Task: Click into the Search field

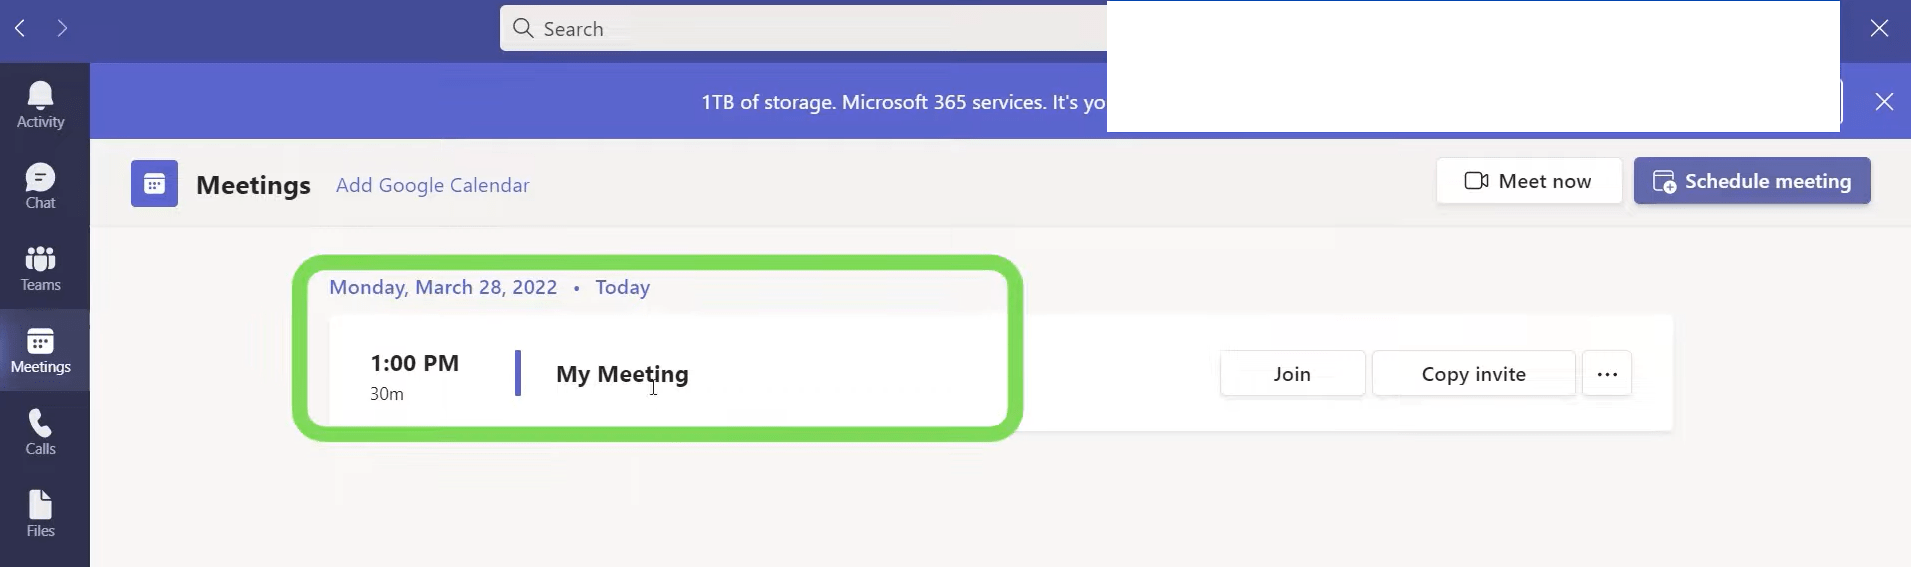Action: tap(803, 28)
